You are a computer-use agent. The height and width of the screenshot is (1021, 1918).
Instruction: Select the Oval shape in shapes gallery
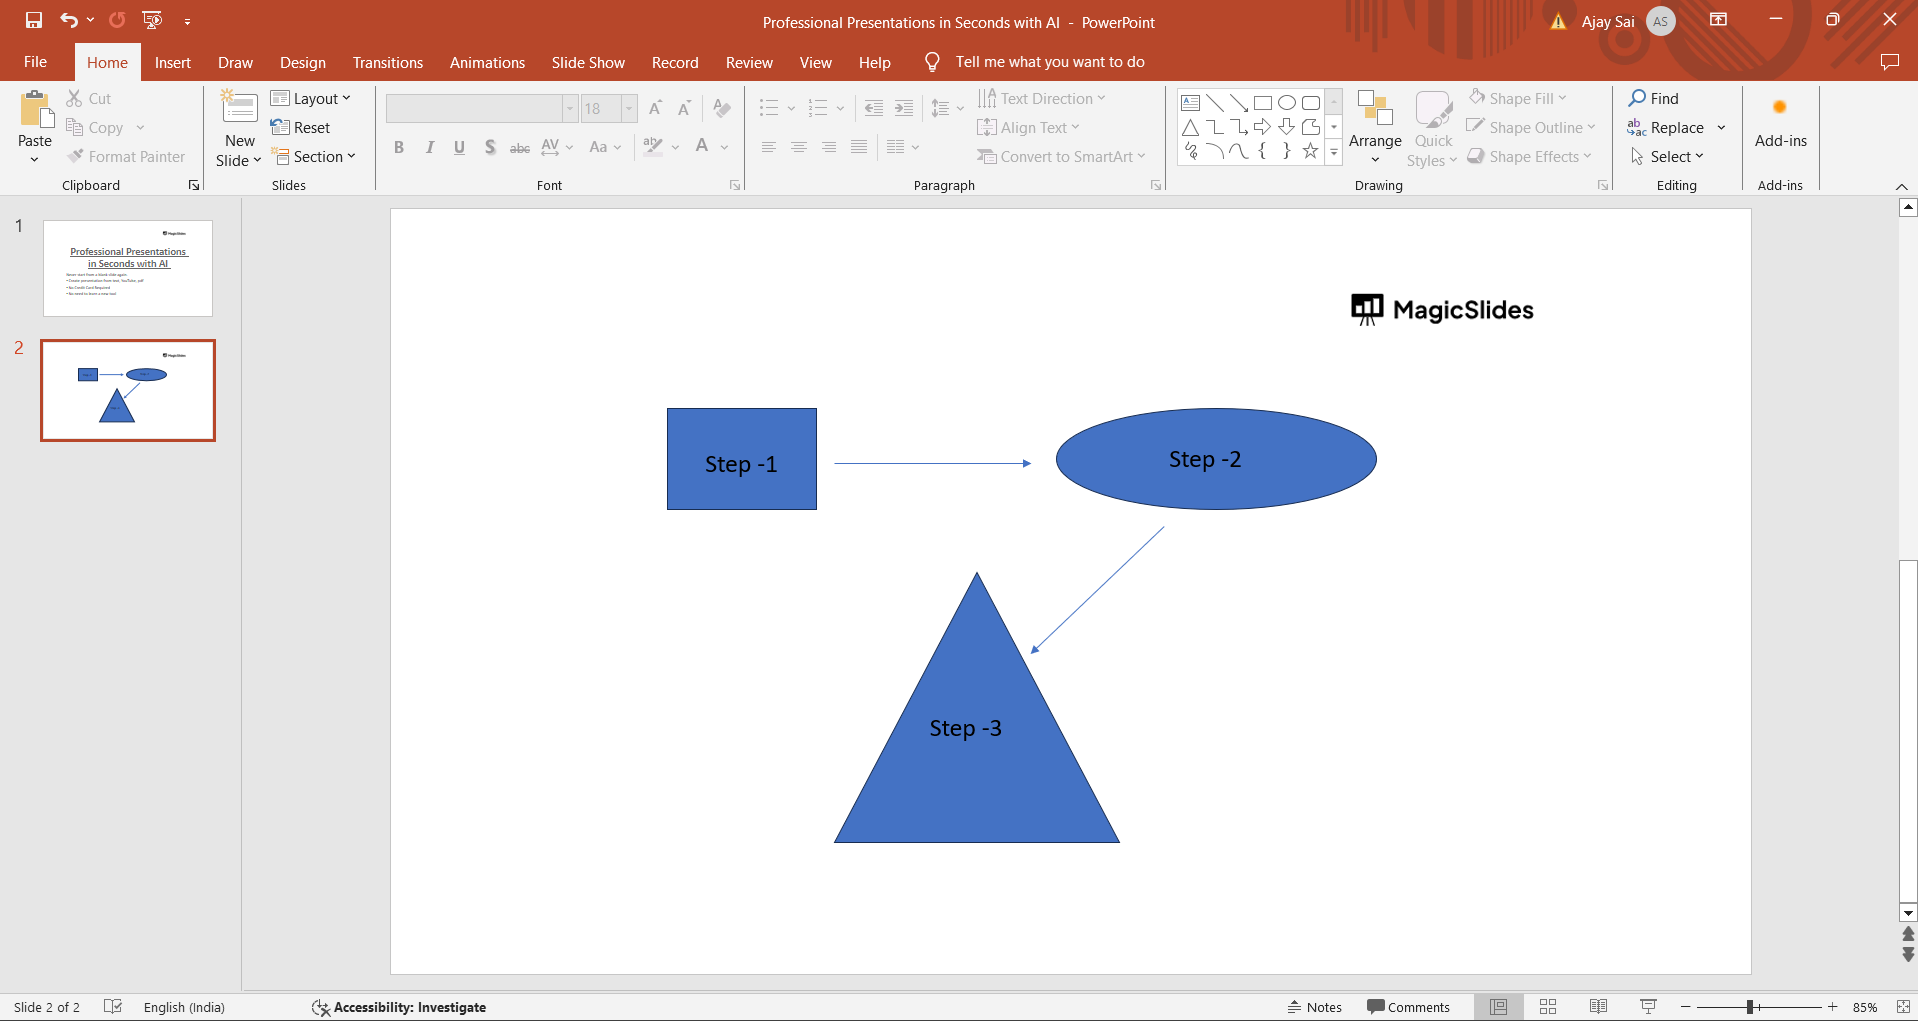[x=1287, y=103]
